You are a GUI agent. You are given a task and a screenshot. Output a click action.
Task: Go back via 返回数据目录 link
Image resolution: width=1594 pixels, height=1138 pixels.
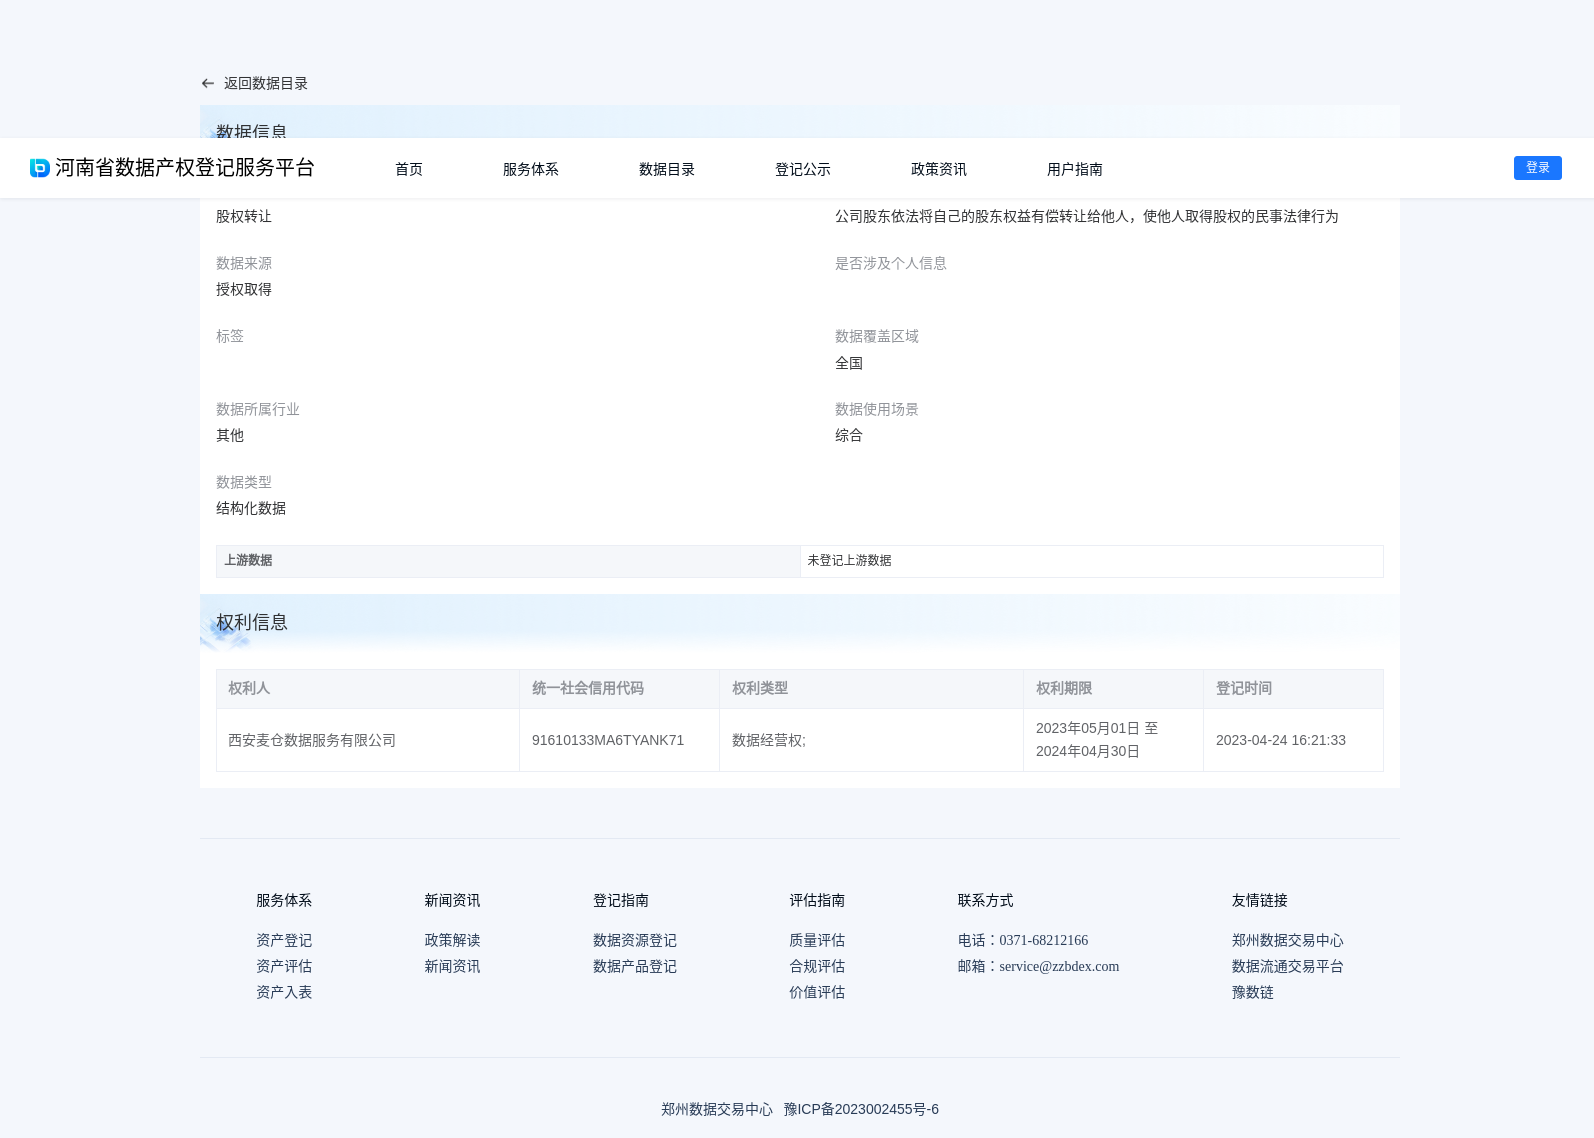coord(266,84)
